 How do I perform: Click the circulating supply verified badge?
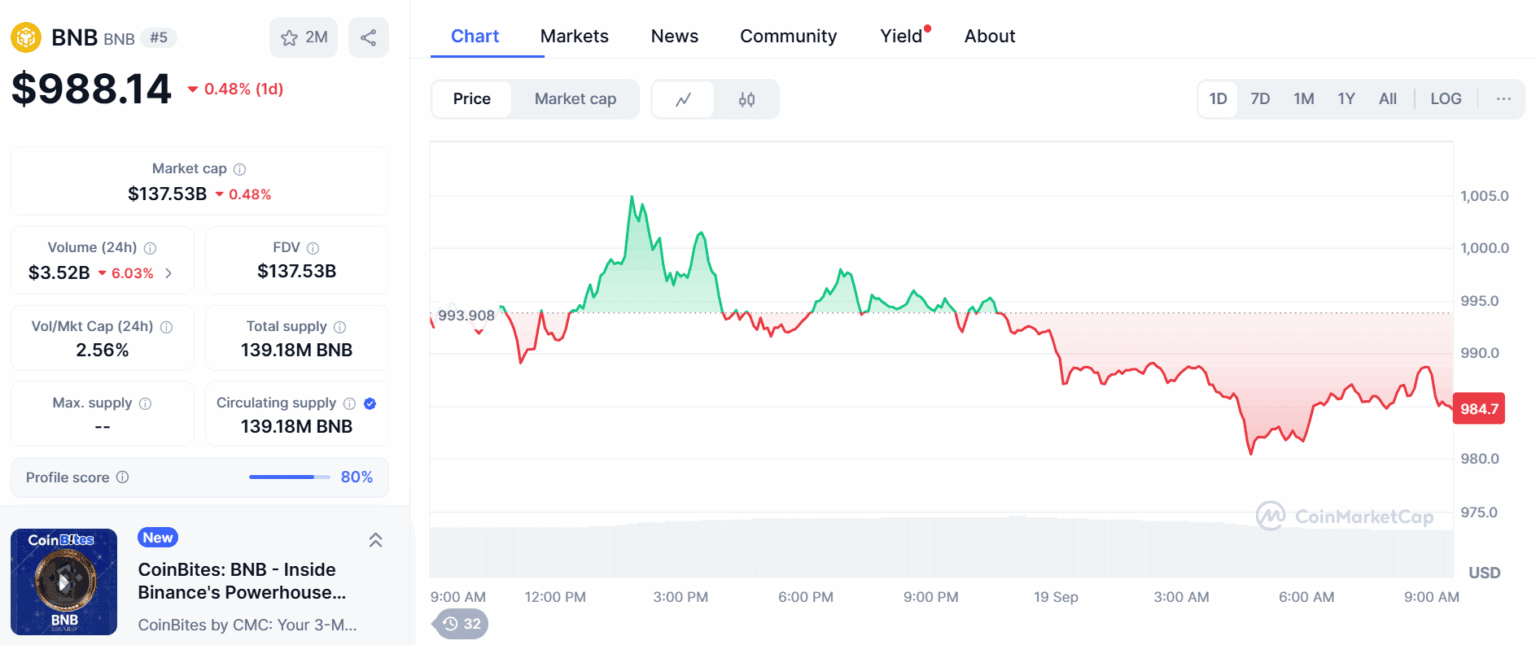coord(370,403)
